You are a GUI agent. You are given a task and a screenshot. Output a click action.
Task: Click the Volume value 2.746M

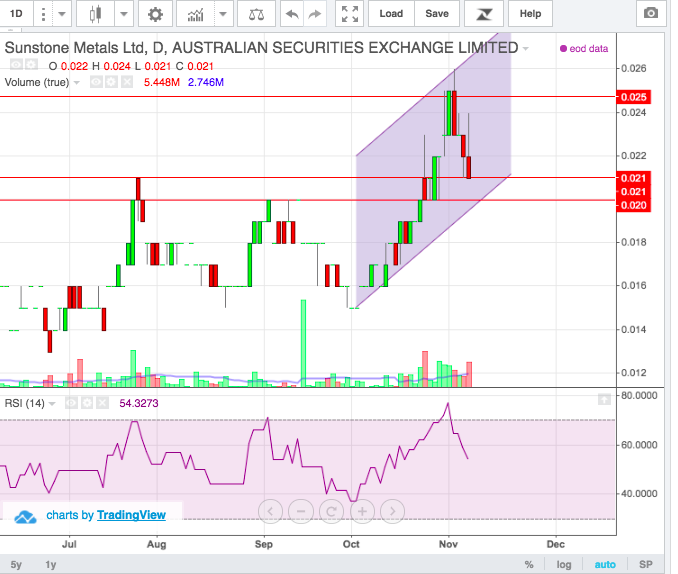coord(206,82)
